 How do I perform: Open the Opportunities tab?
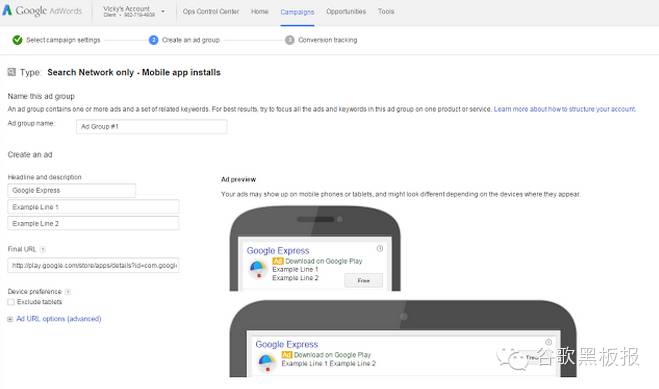click(346, 12)
